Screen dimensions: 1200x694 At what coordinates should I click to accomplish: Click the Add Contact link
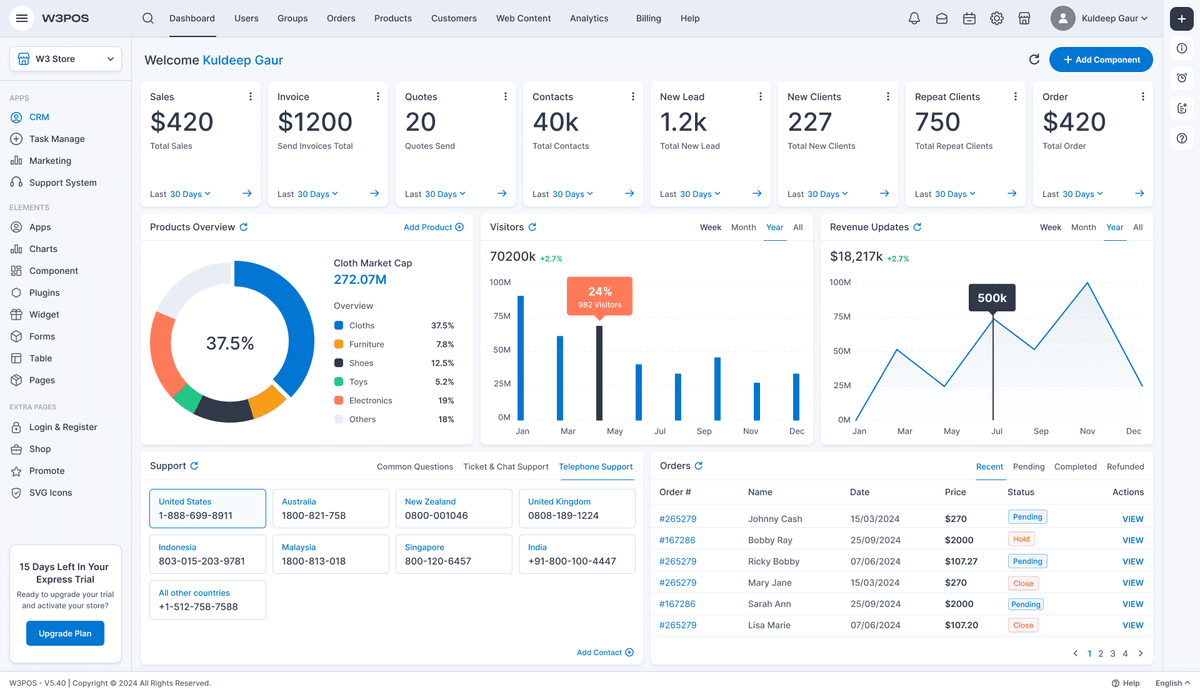coord(605,653)
